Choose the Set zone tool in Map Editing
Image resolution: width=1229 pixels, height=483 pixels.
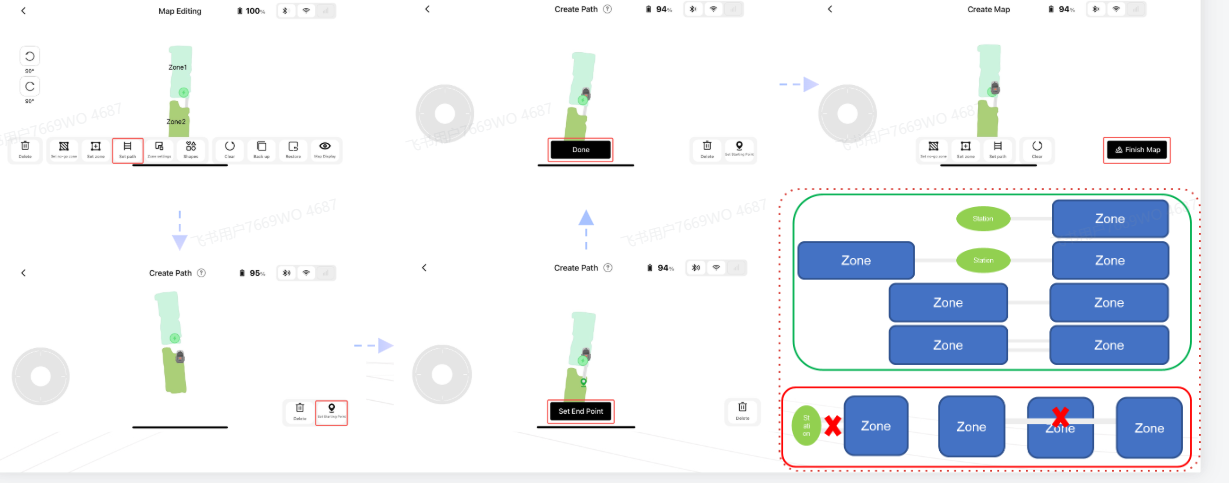(x=96, y=150)
